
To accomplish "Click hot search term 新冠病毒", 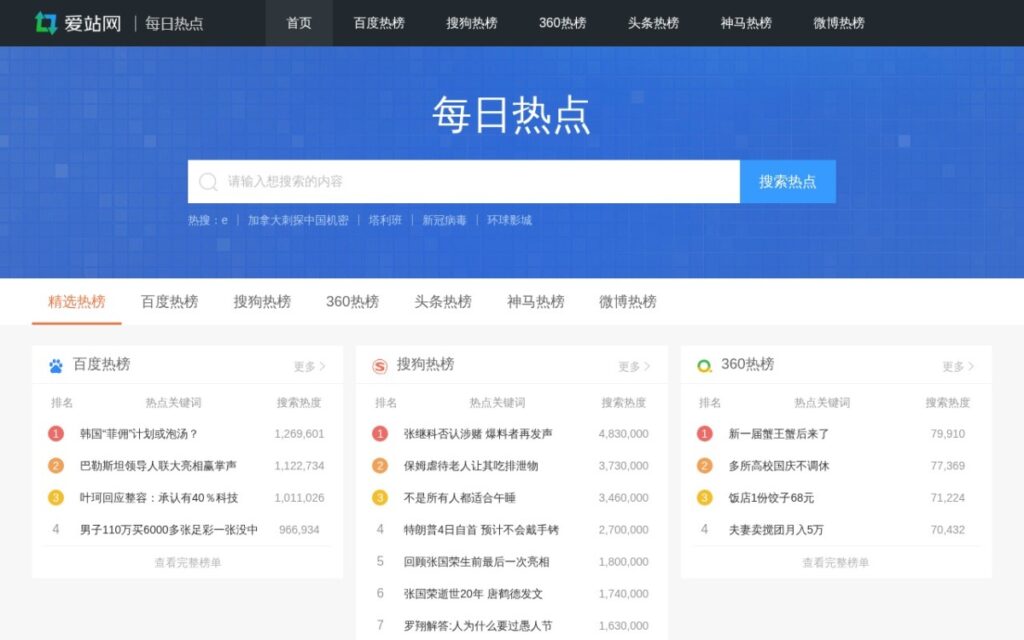I will click(445, 220).
